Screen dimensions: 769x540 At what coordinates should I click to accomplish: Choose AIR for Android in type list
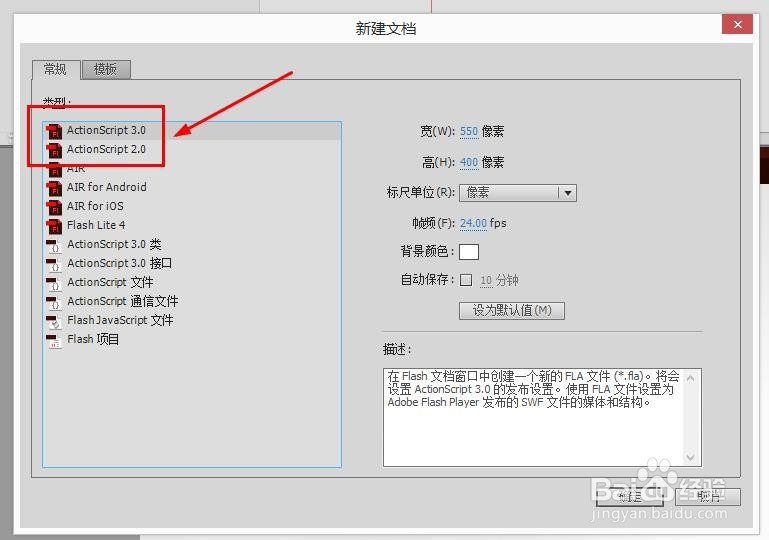pos(192,187)
